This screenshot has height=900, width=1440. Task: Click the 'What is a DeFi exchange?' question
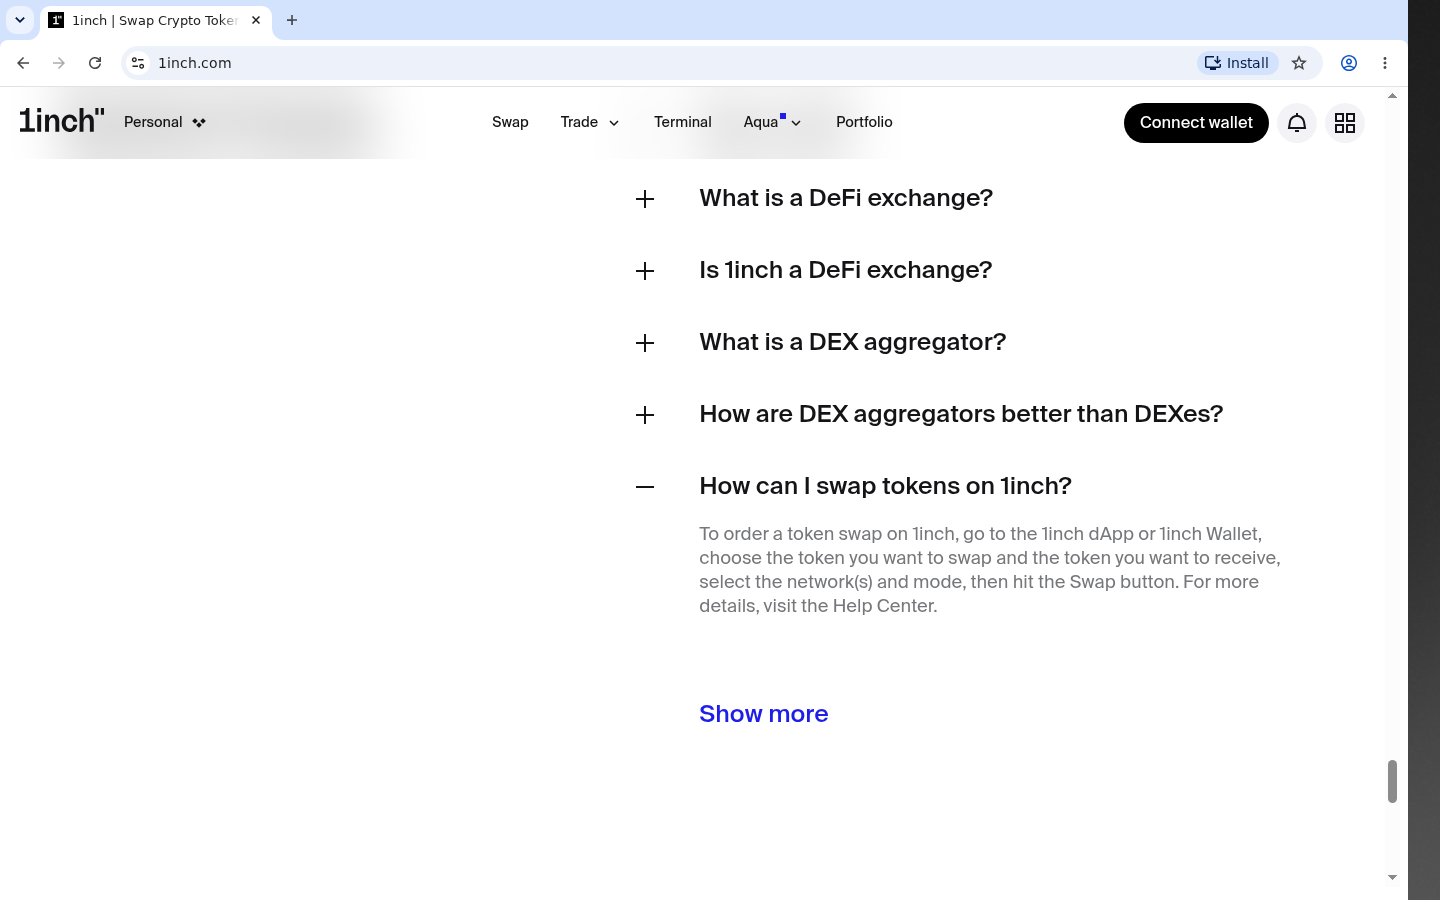point(846,198)
